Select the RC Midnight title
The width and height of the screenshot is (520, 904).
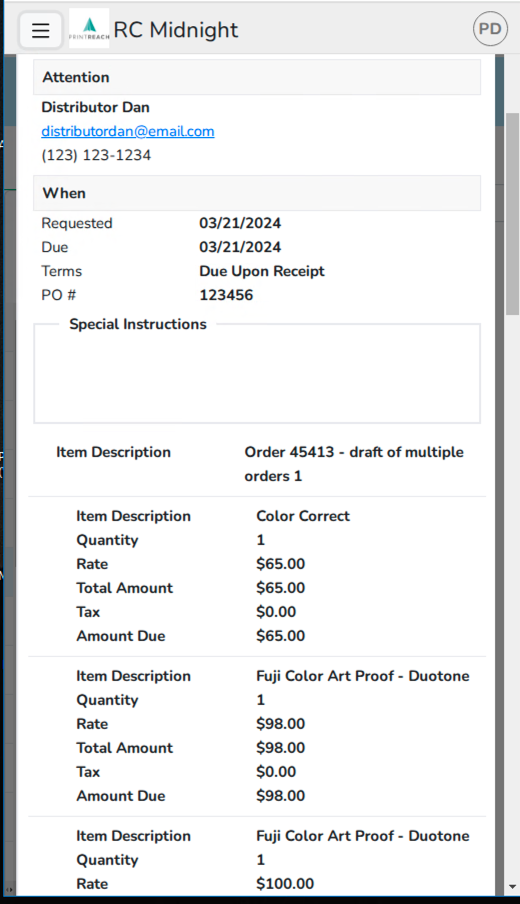click(176, 30)
